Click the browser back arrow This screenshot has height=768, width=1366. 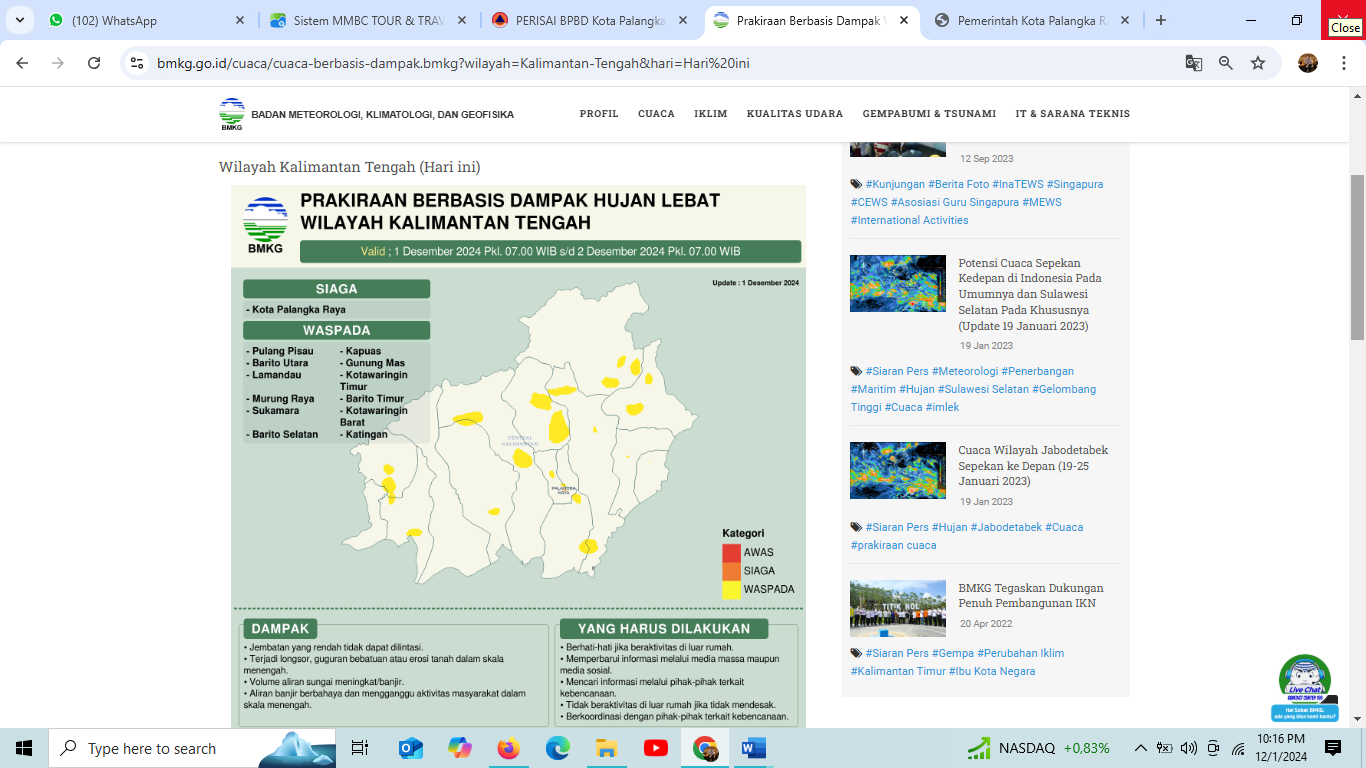[23, 63]
